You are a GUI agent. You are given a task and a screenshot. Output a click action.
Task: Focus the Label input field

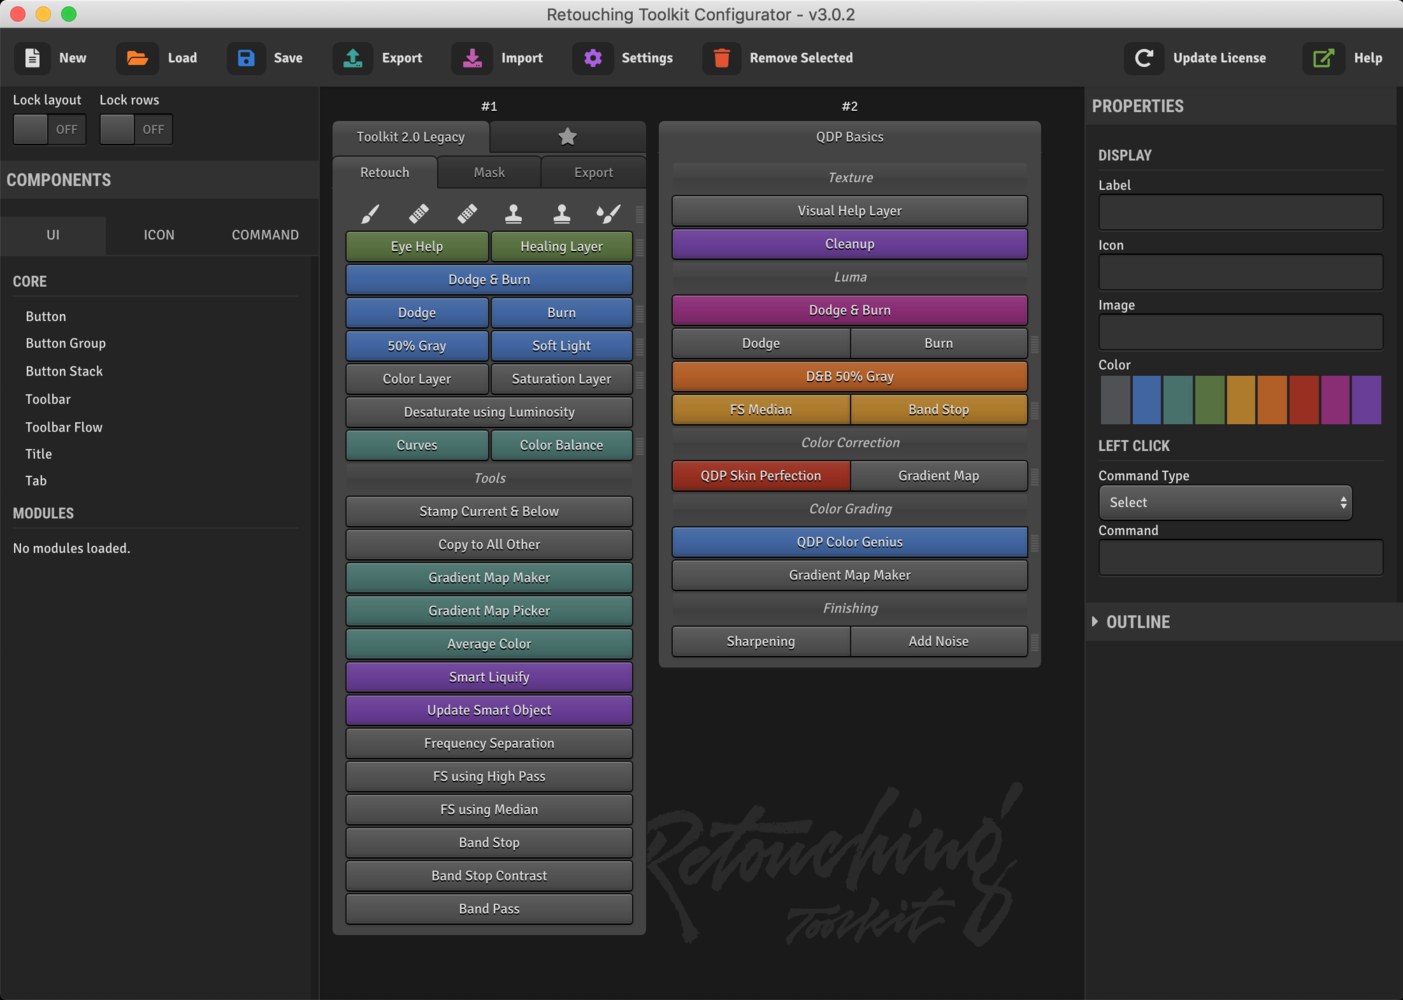click(1241, 212)
